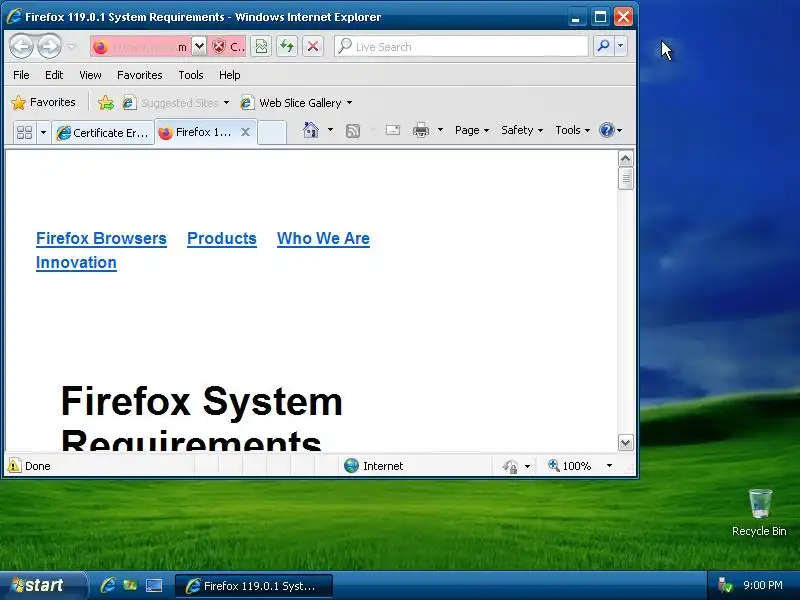Select the Recycle Bin desktop icon
This screenshot has height=600, width=800.
pyautogui.click(x=759, y=513)
